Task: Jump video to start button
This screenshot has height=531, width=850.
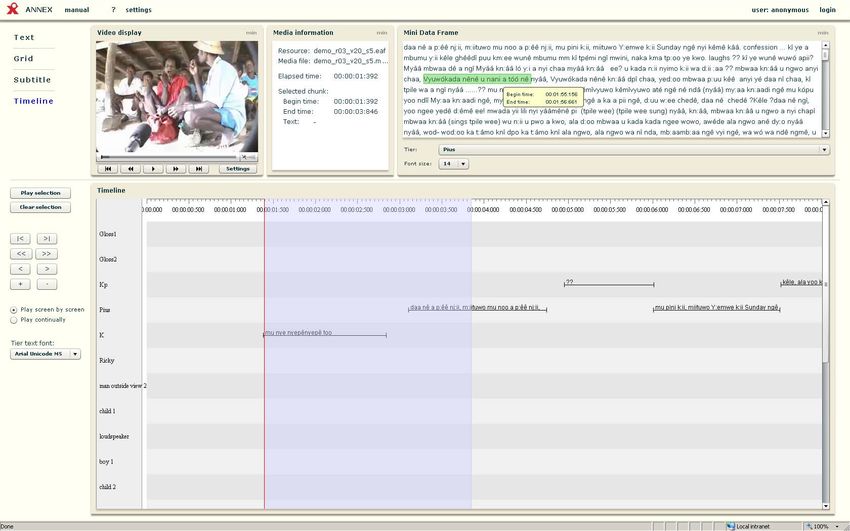Action: 108,169
